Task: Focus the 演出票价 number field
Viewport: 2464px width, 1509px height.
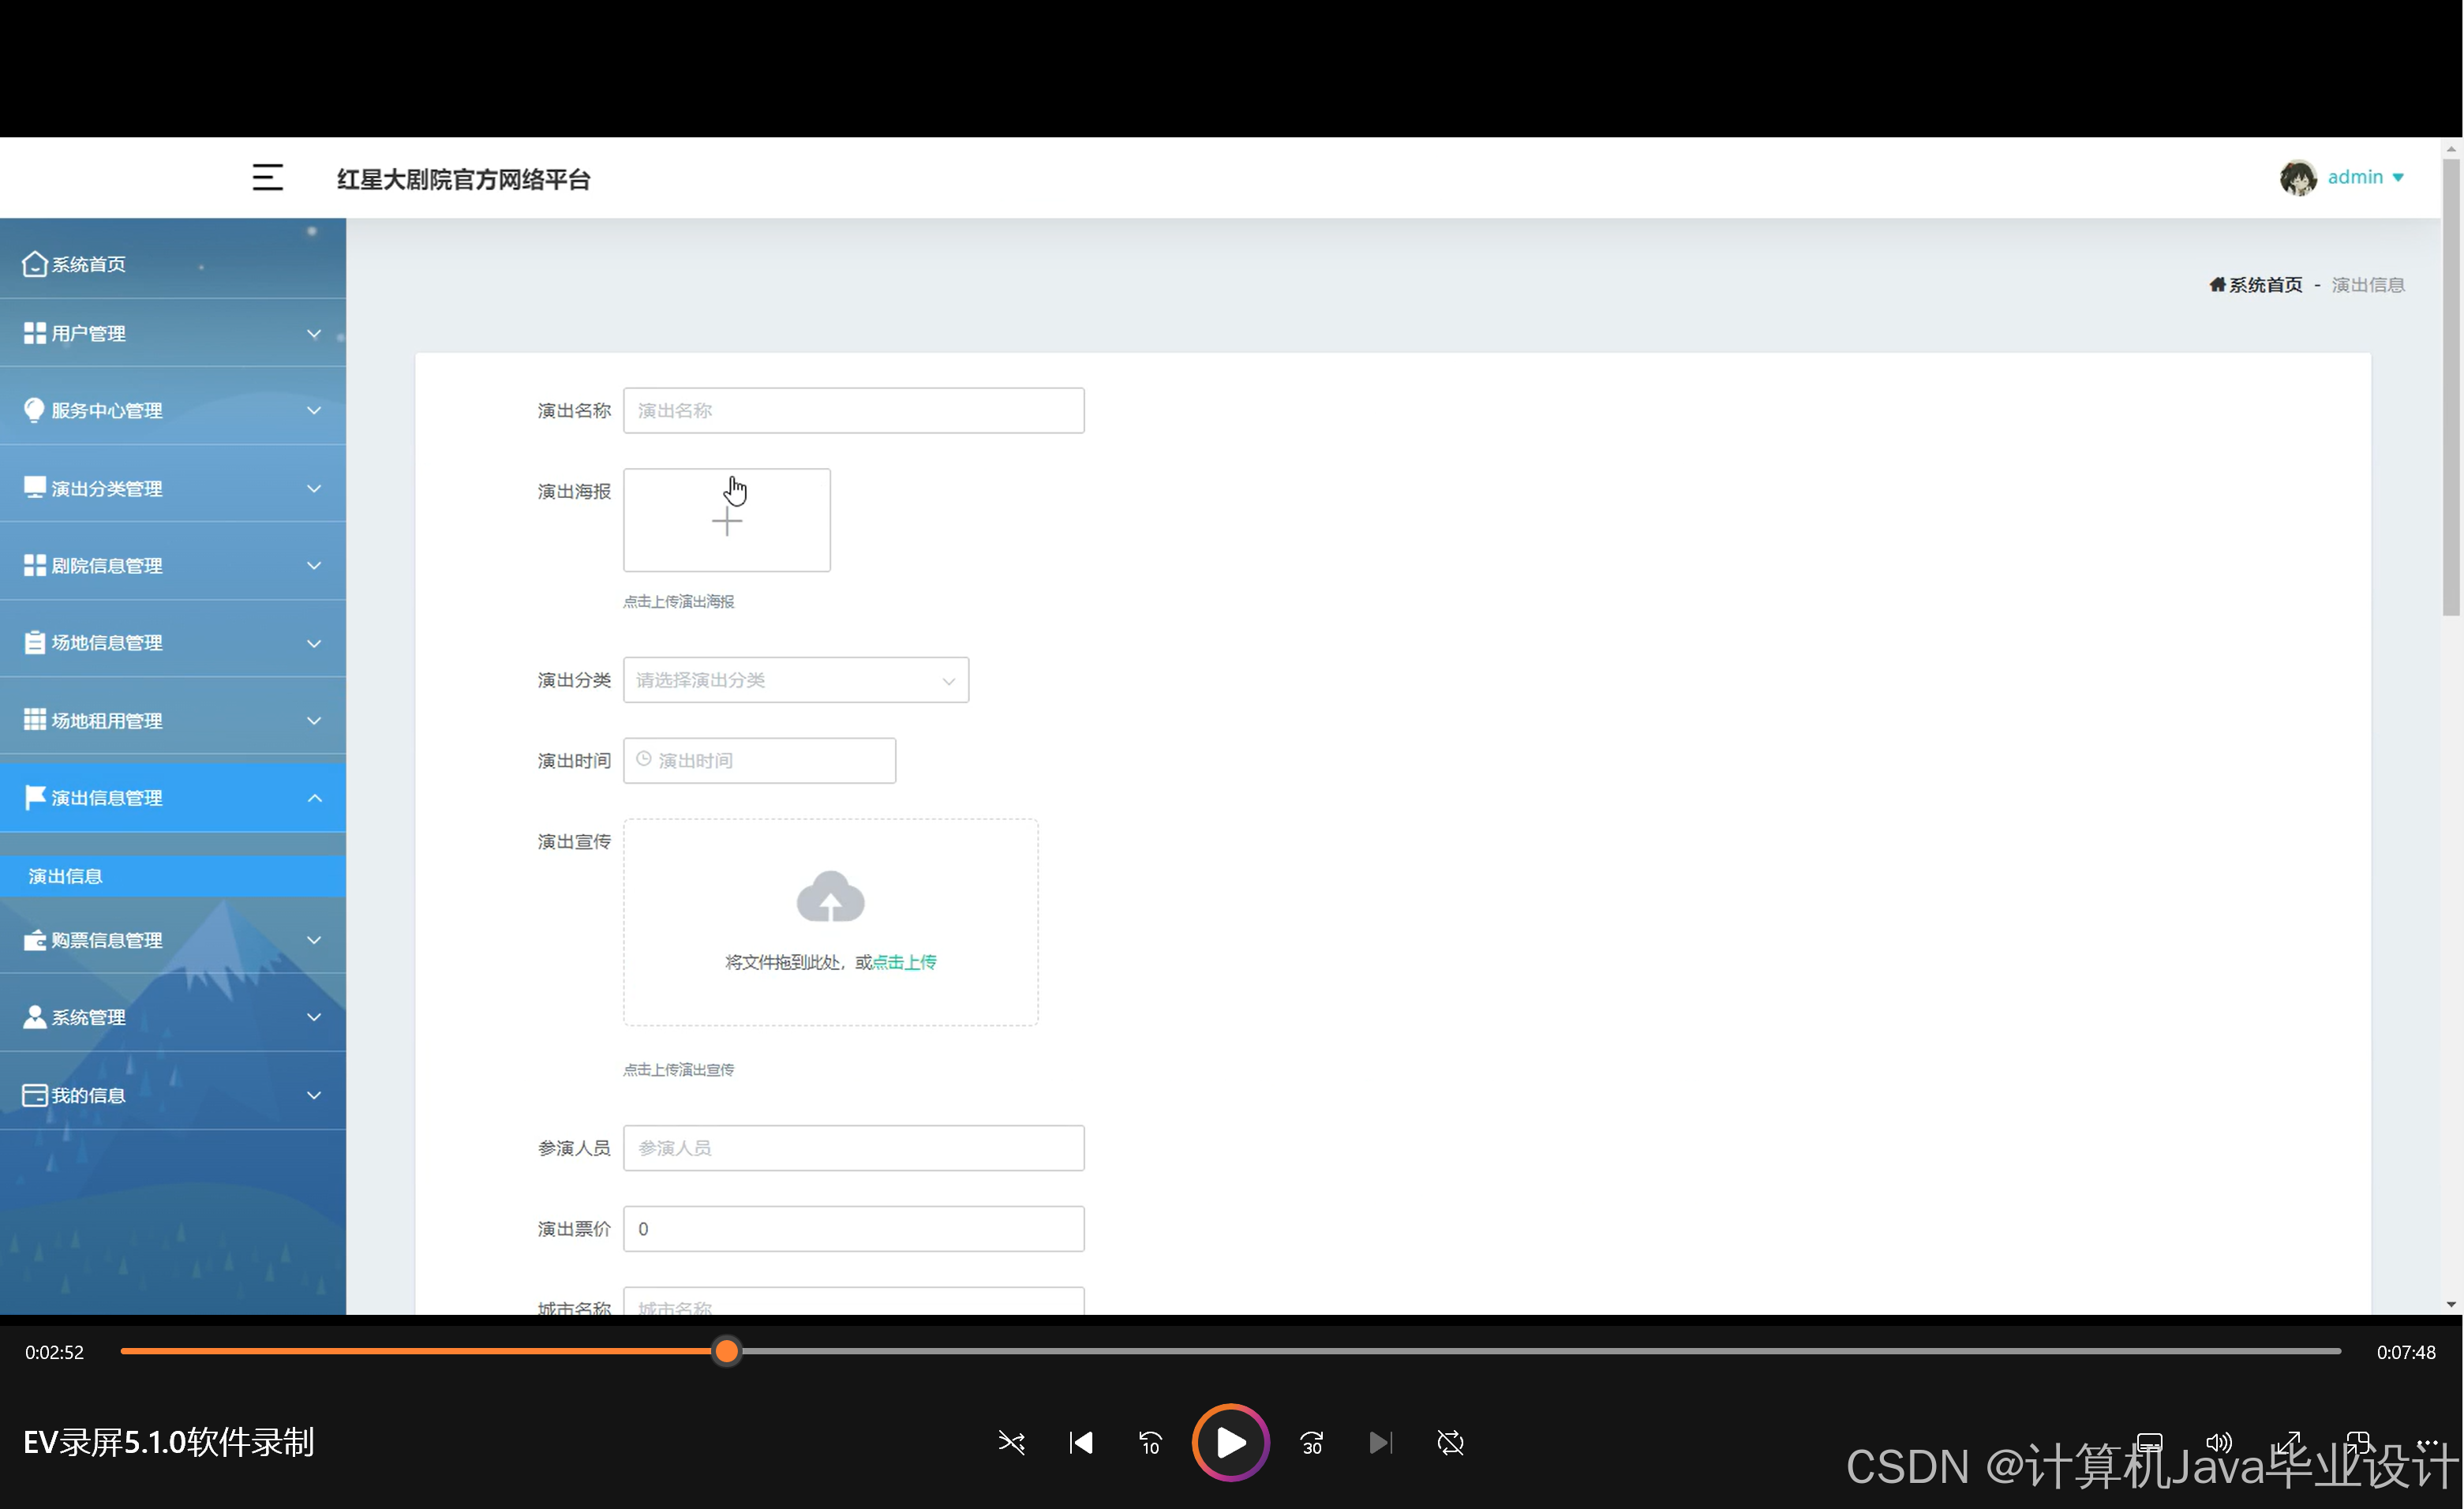Action: 853,1229
